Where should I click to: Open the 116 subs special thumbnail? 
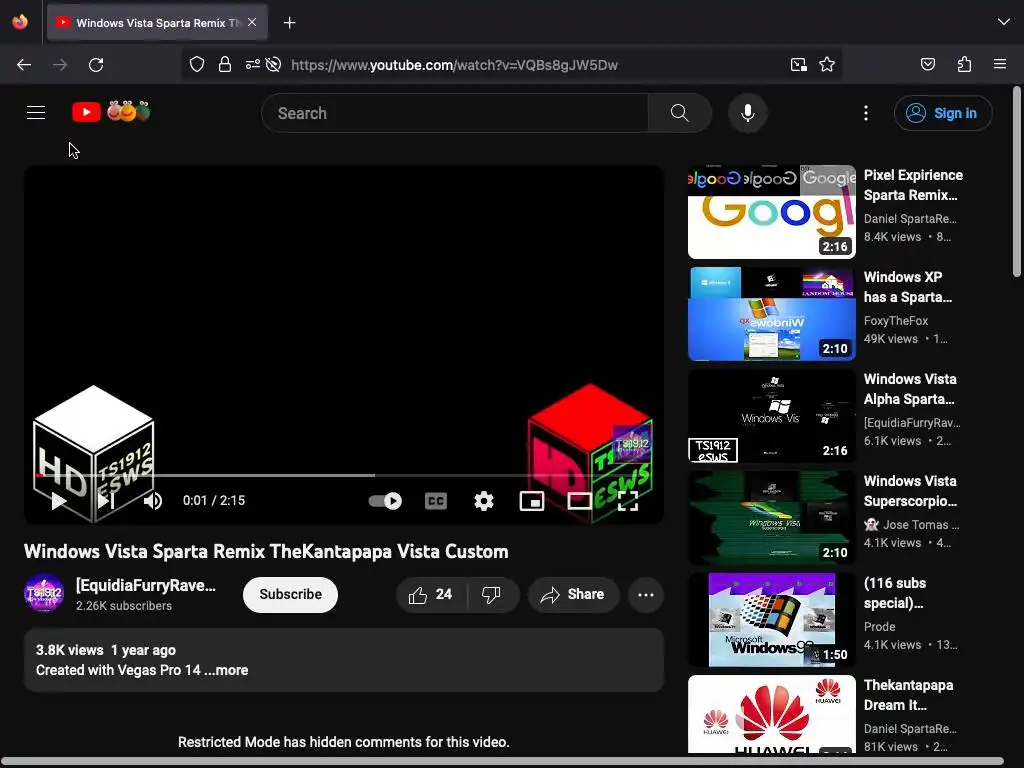[x=771, y=620]
